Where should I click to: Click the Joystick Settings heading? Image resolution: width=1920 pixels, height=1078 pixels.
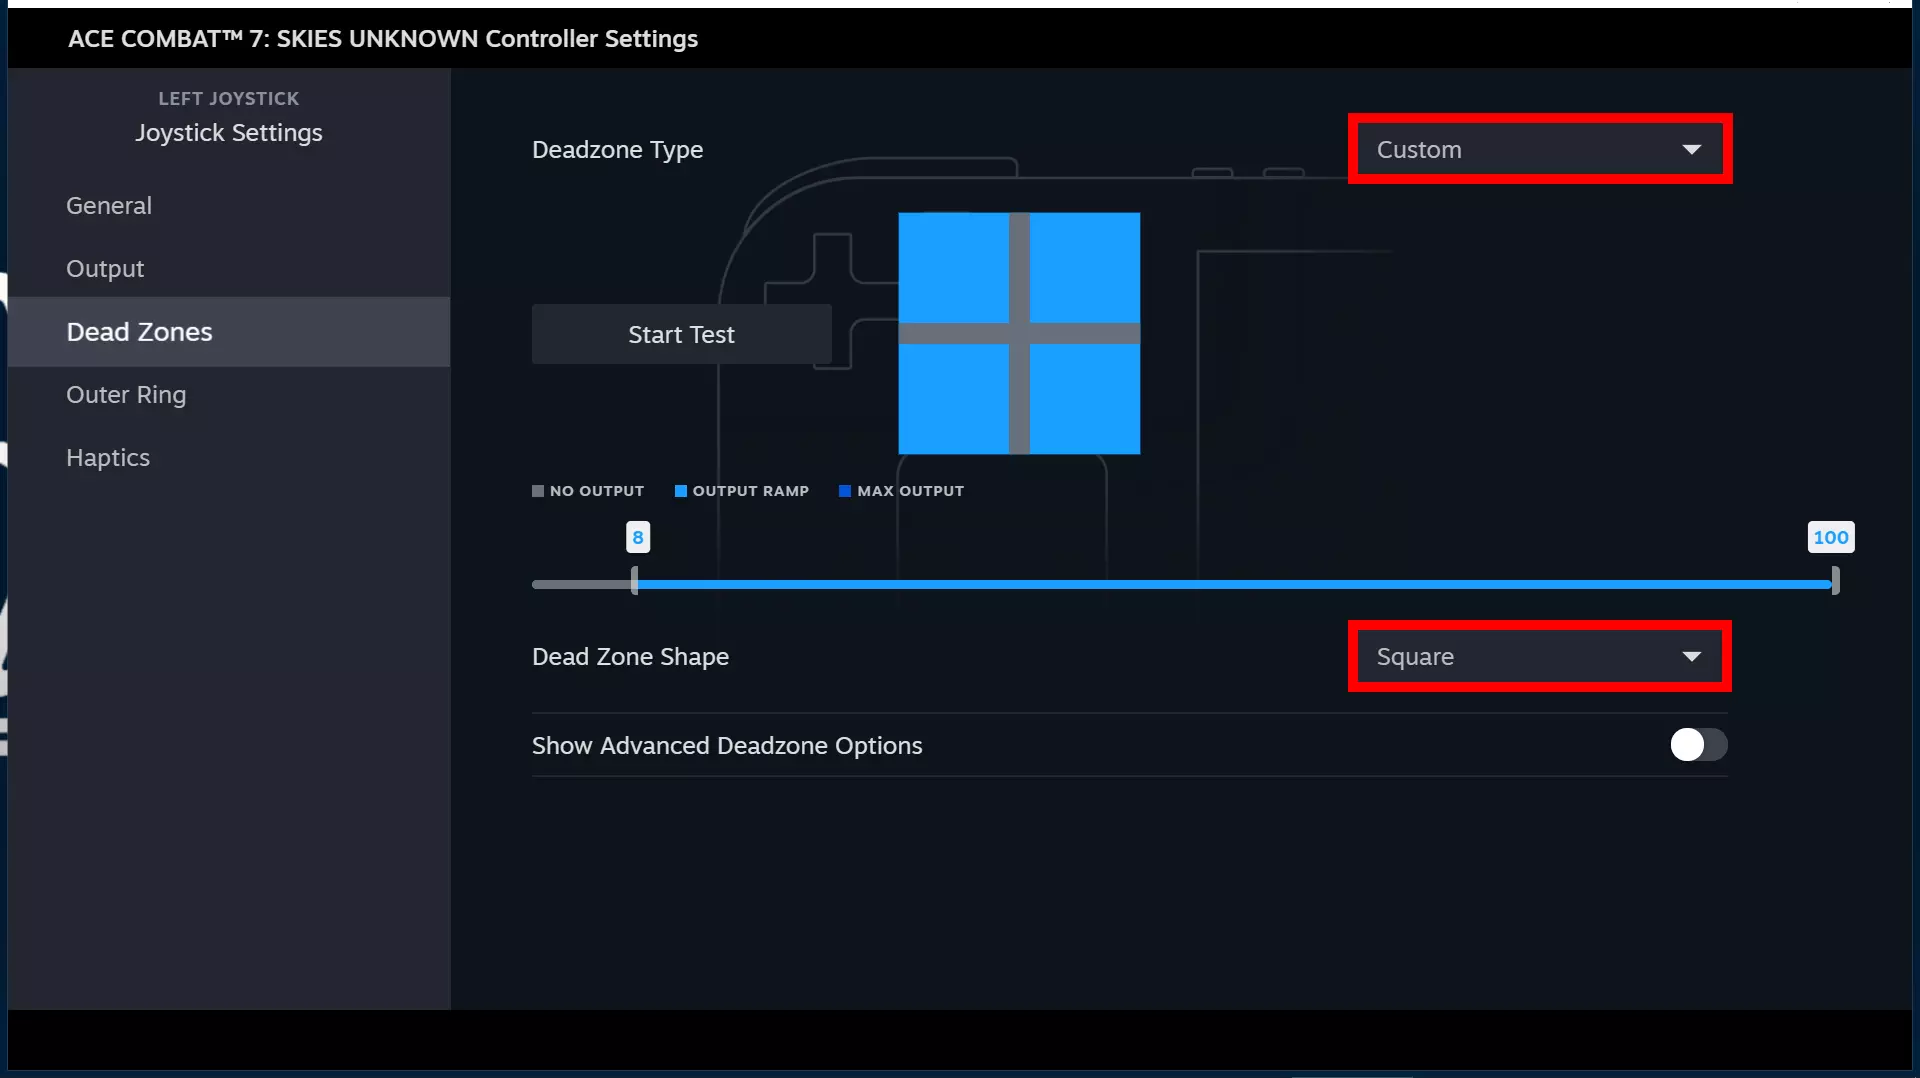(x=229, y=133)
